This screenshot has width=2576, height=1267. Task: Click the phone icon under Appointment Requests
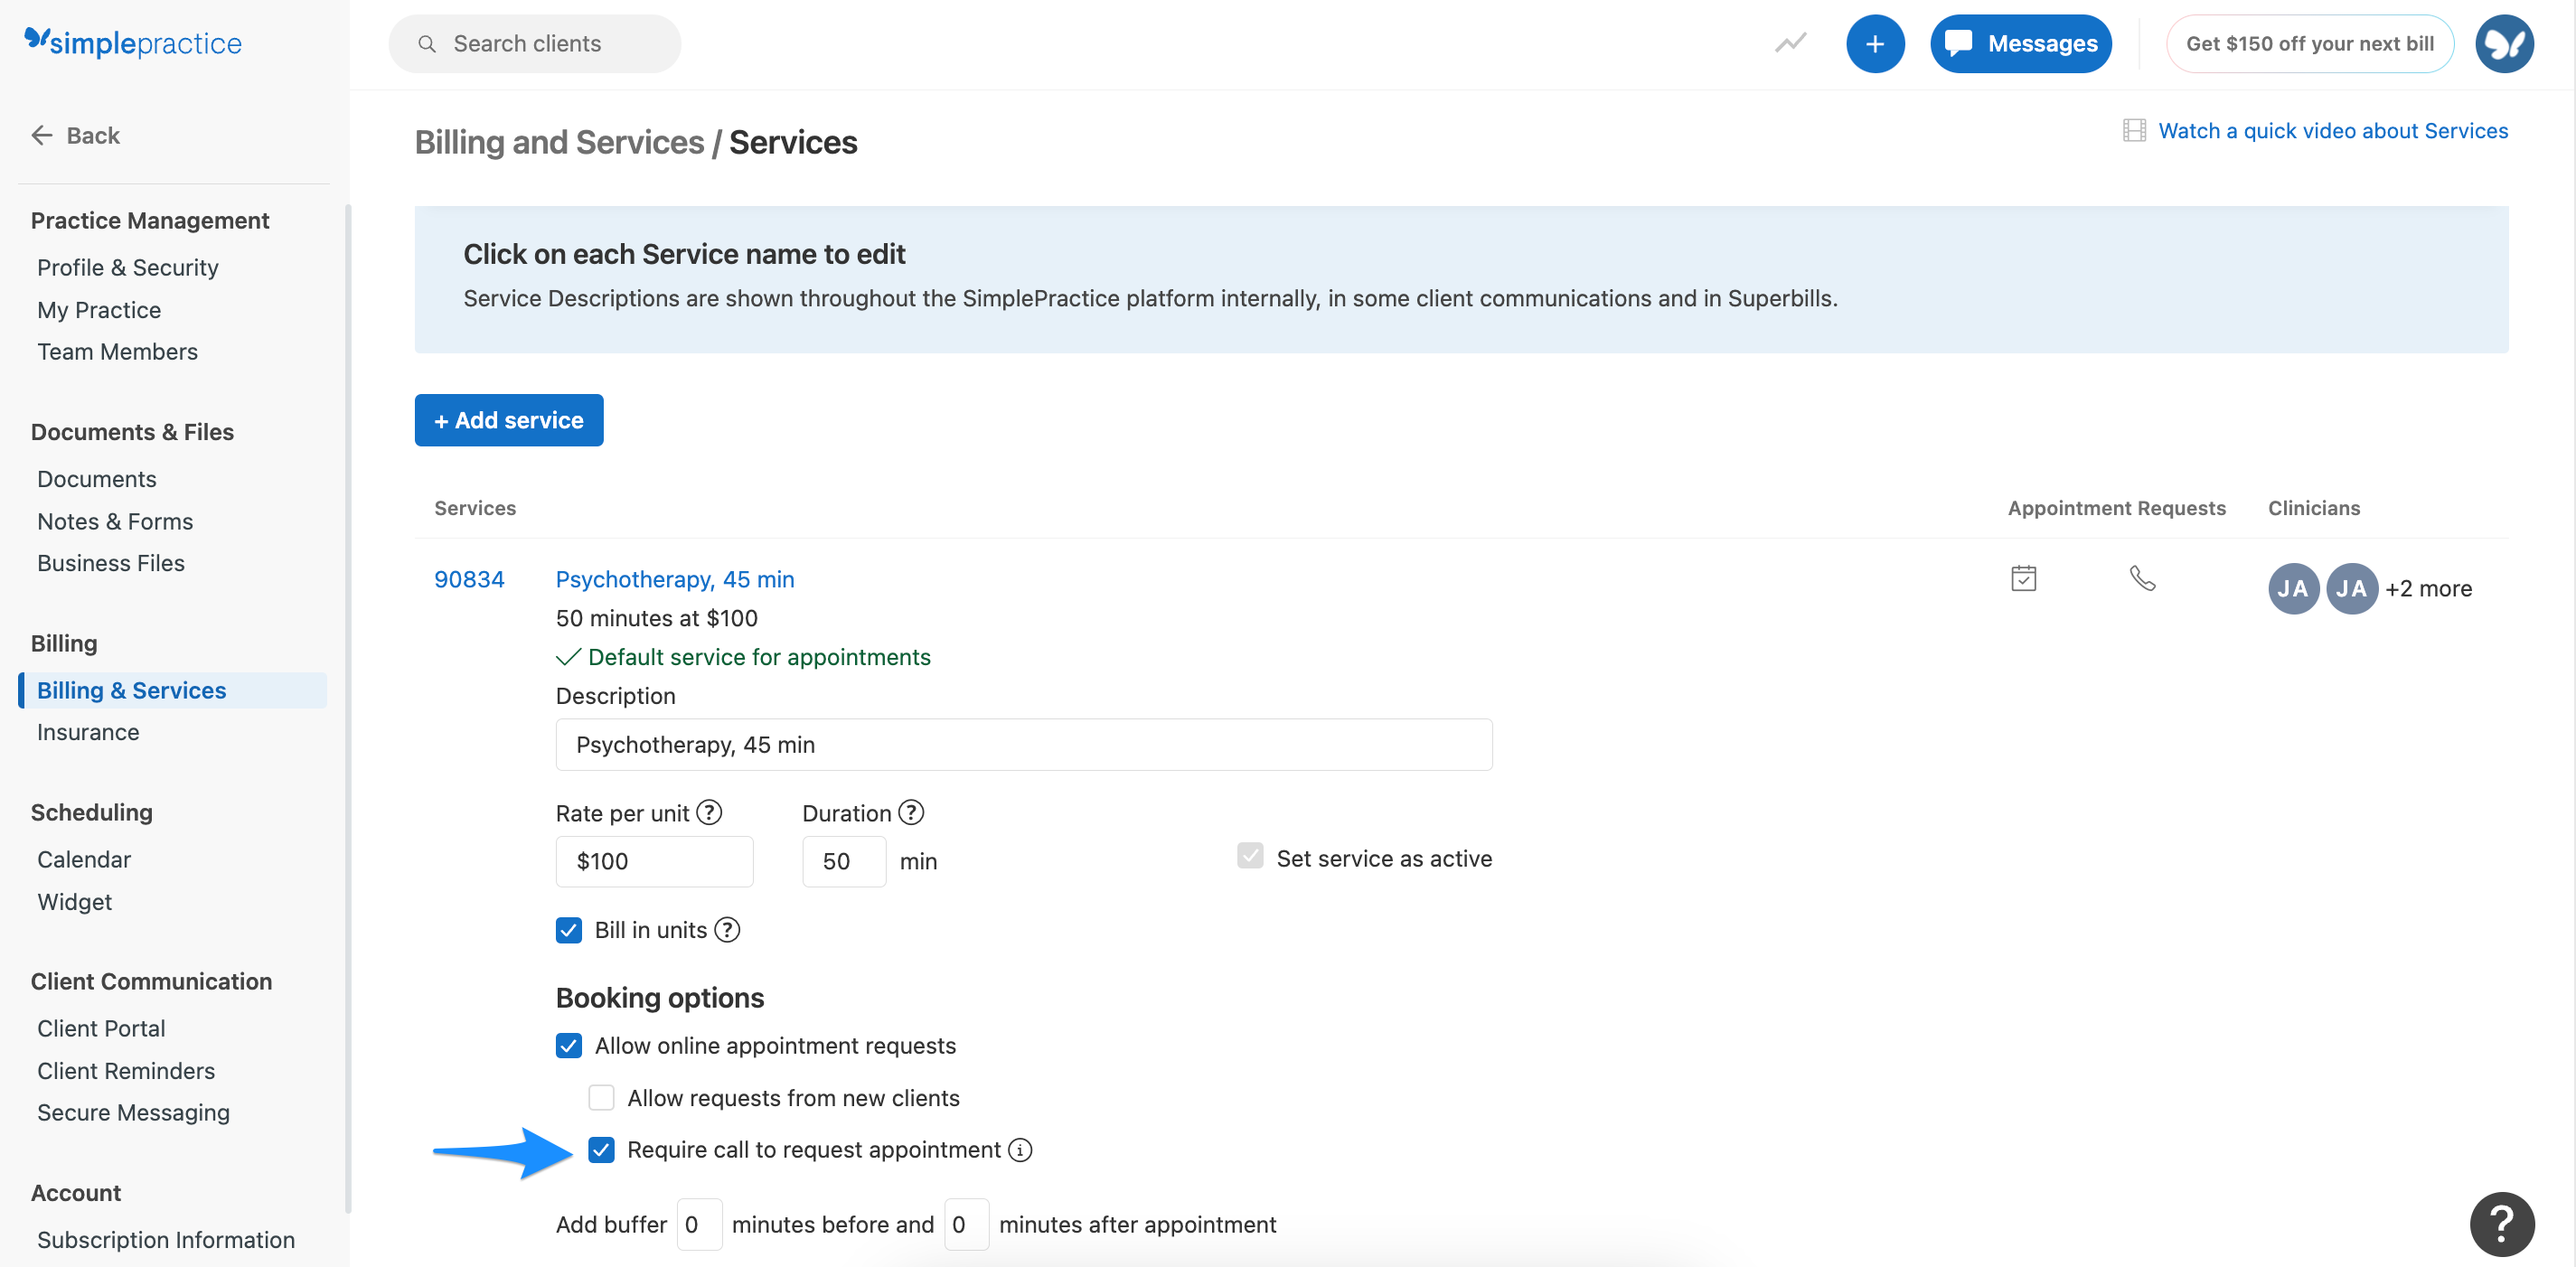pyautogui.click(x=2142, y=578)
